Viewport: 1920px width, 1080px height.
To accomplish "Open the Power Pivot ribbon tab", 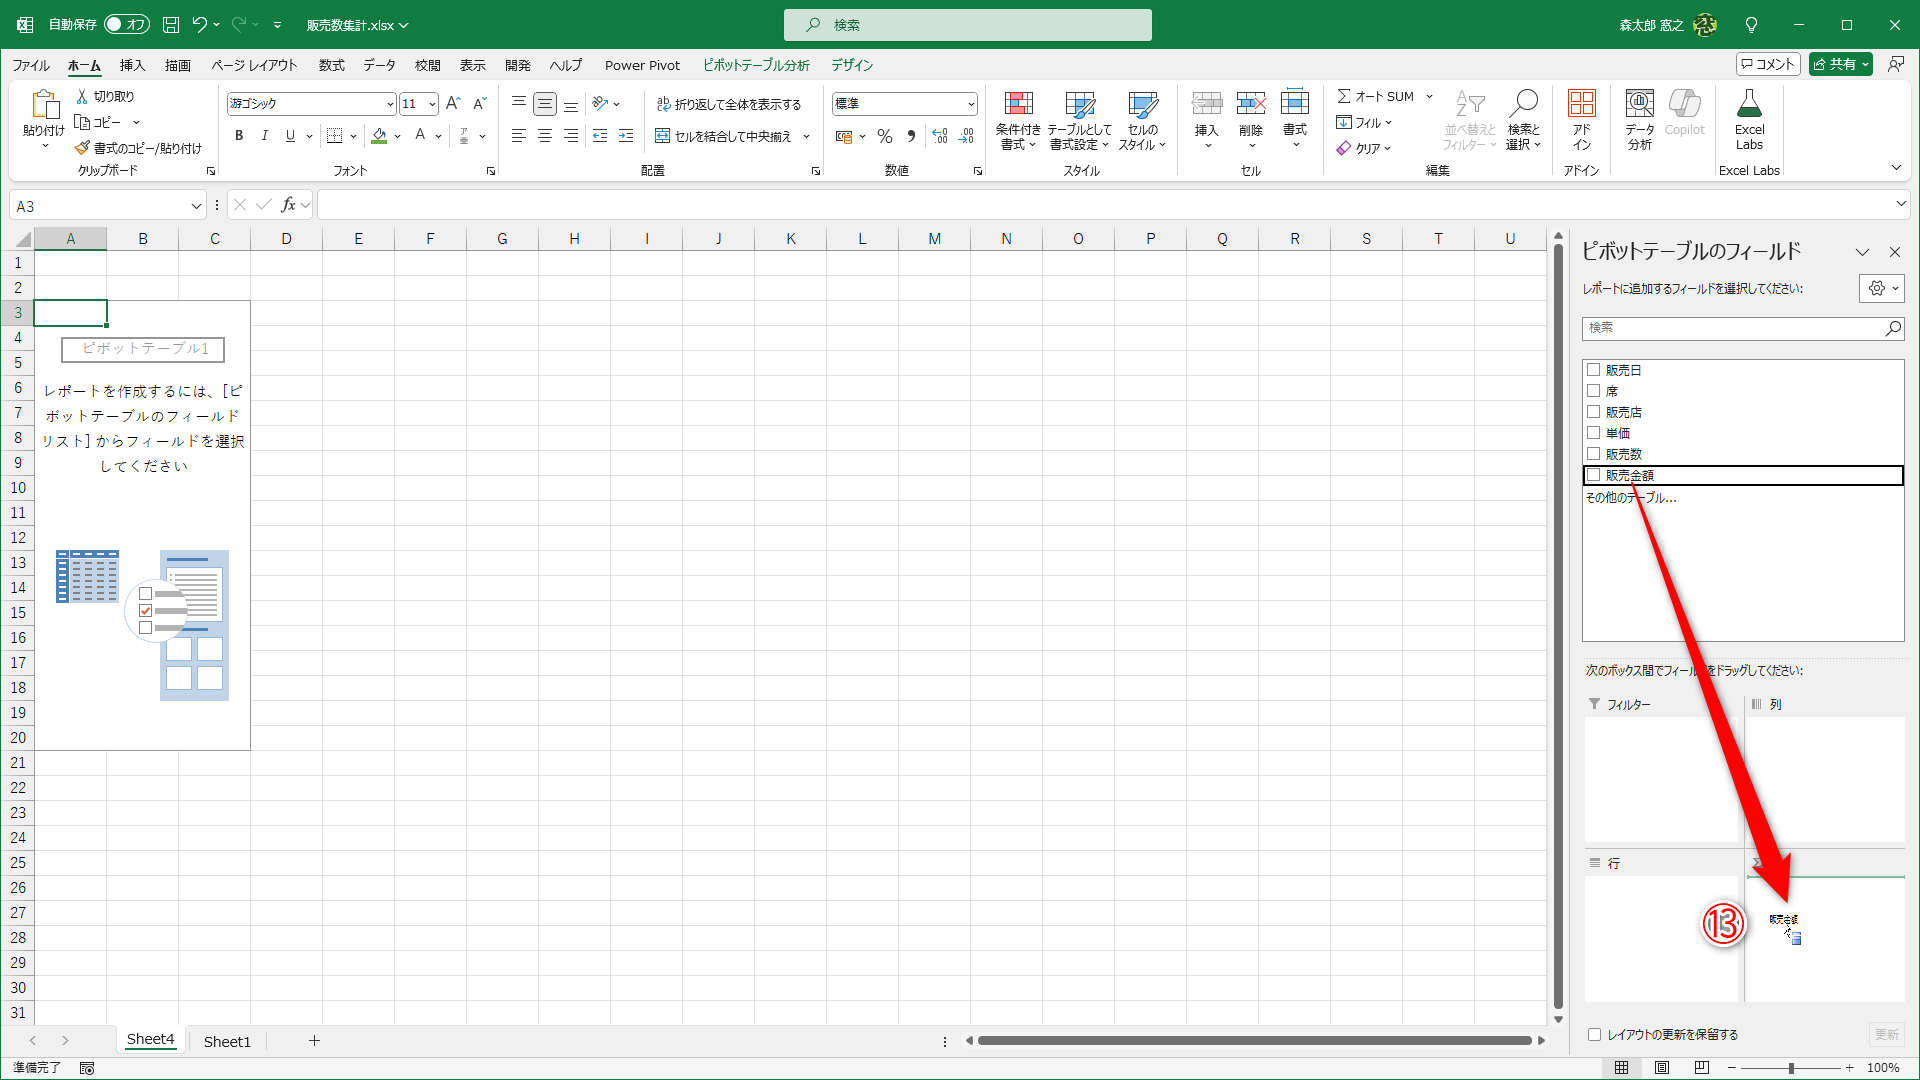I will tap(642, 65).
